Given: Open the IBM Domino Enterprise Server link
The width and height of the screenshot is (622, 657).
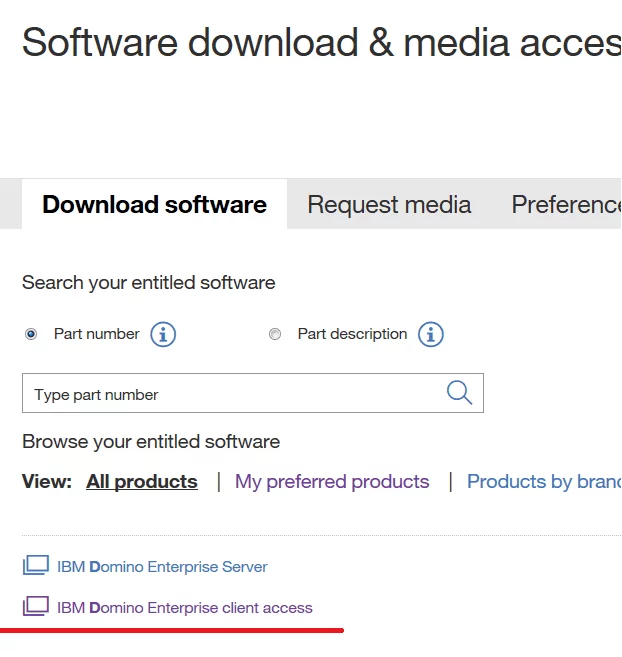Looking at the screenshot, I should (x=162, y=567).
